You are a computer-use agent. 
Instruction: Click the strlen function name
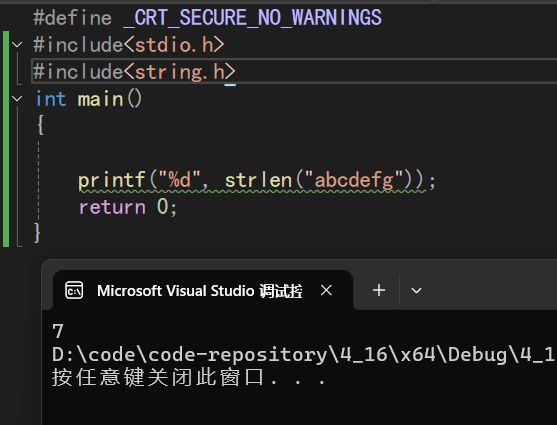[x=258, y=180]
